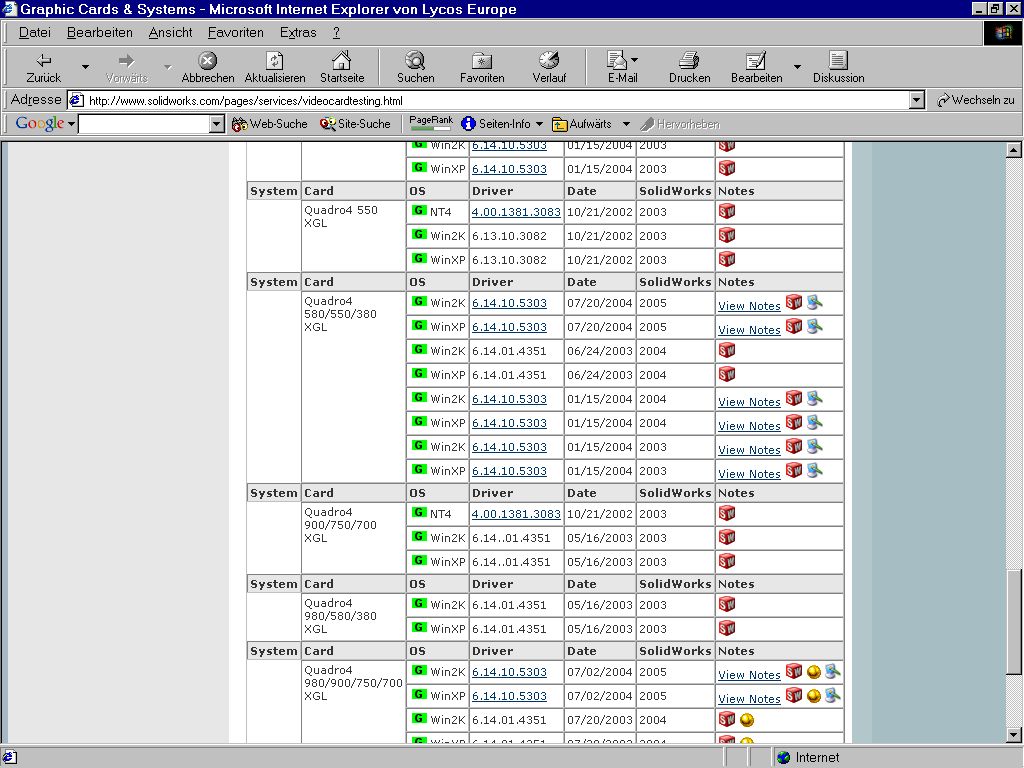Click the Internet zone globe icon

[784, 757]
